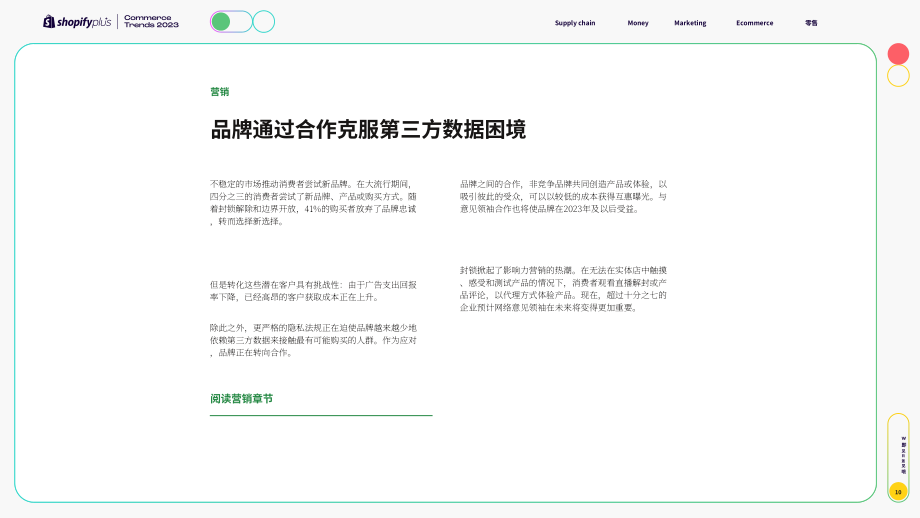Image resolution: width=920 pixels, height=518 pixels.
Task: Click the empty teal circle button
Action: pos(264,22)
